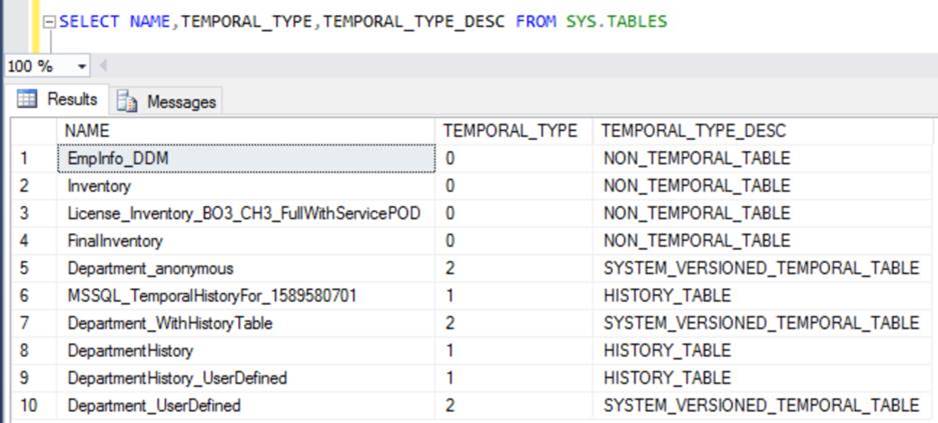Switch to the Results tab
The image size is (938, 423).
pos(59,100)
